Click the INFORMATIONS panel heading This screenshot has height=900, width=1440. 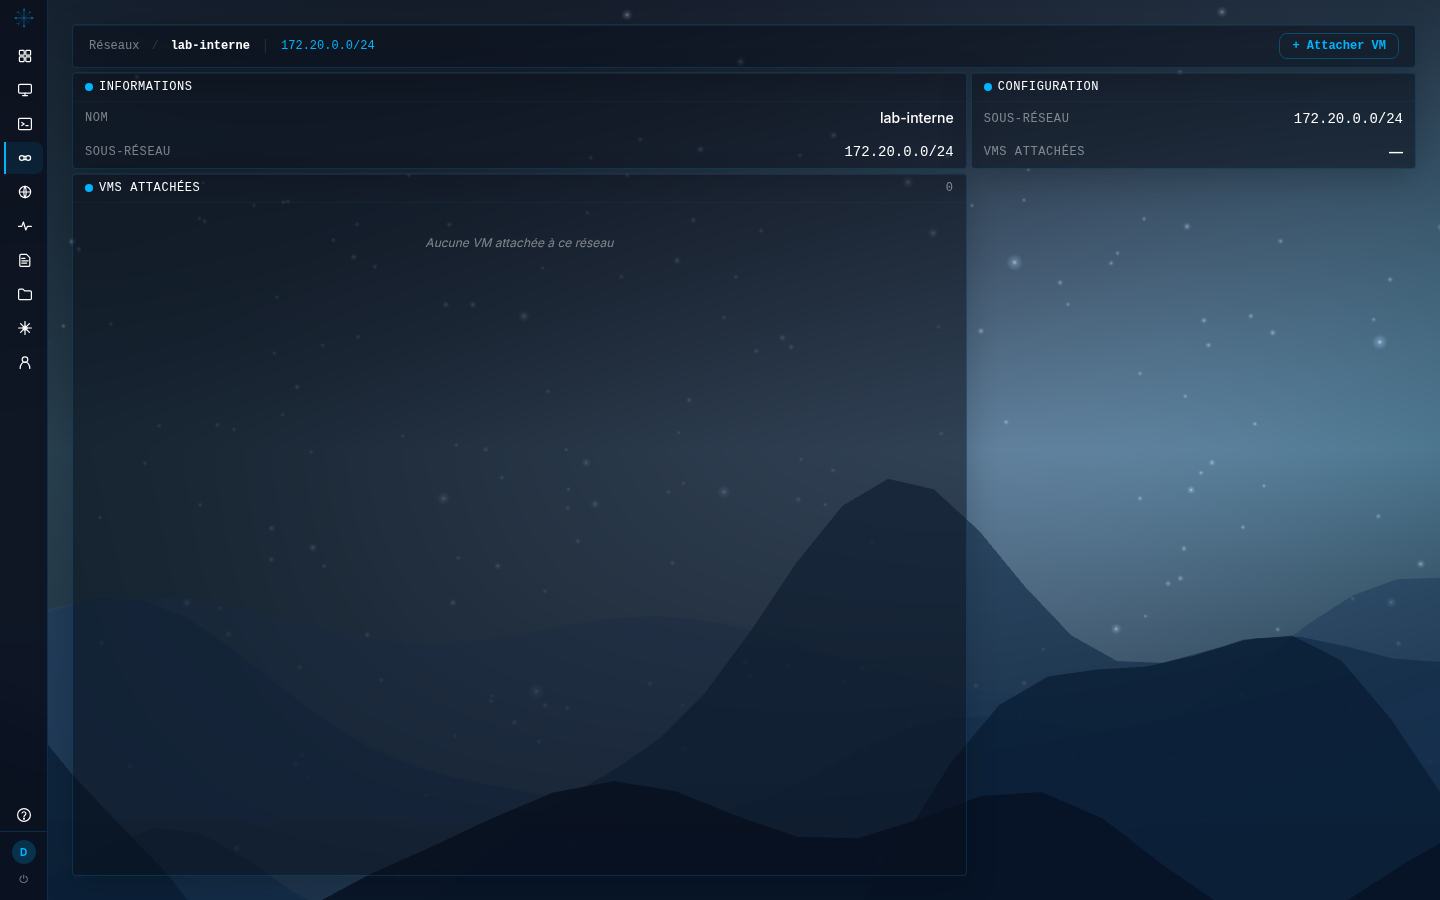coord(145,87)
